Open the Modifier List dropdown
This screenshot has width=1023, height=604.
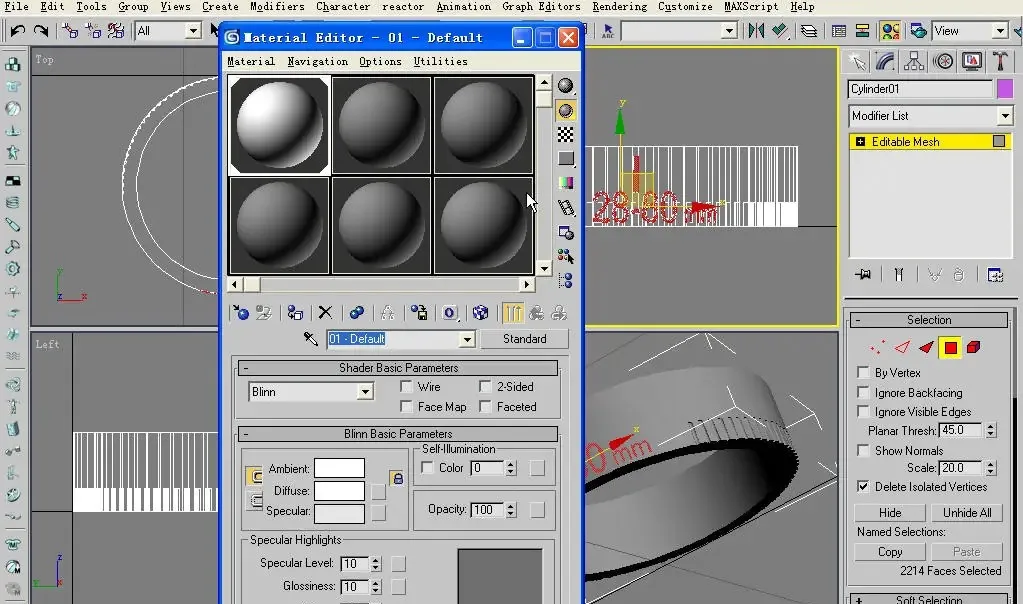(x=1005, y=116)
